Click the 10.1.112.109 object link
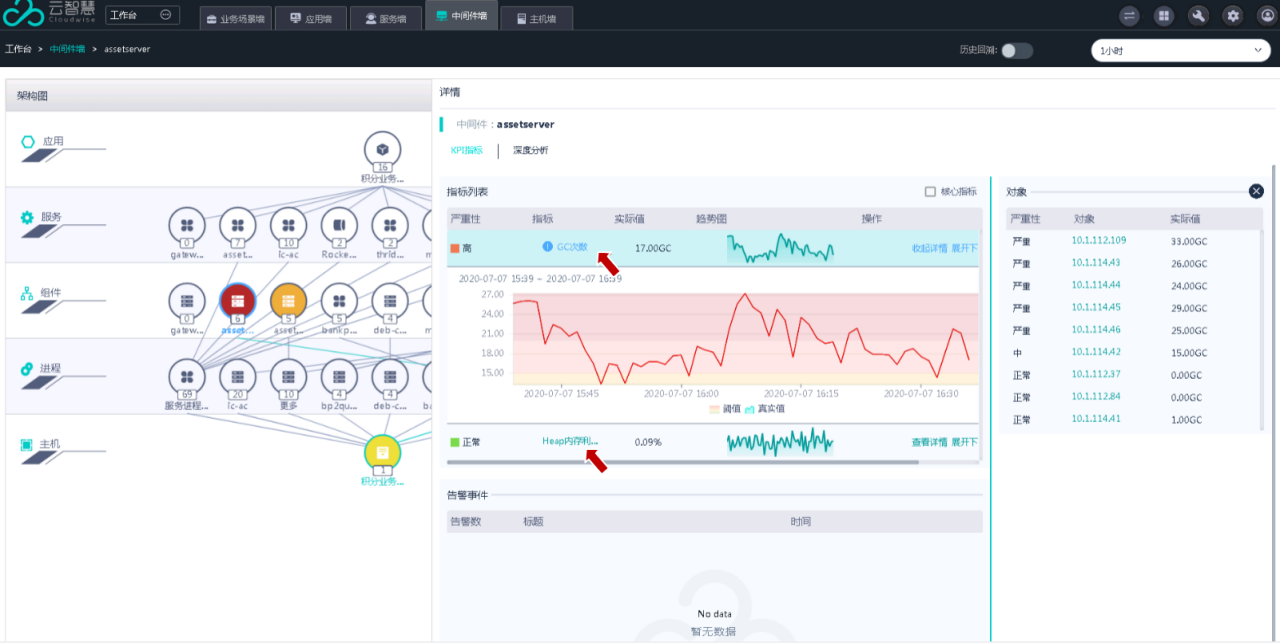Screen dimensions: 1280x643 [x=1098, y=240]
